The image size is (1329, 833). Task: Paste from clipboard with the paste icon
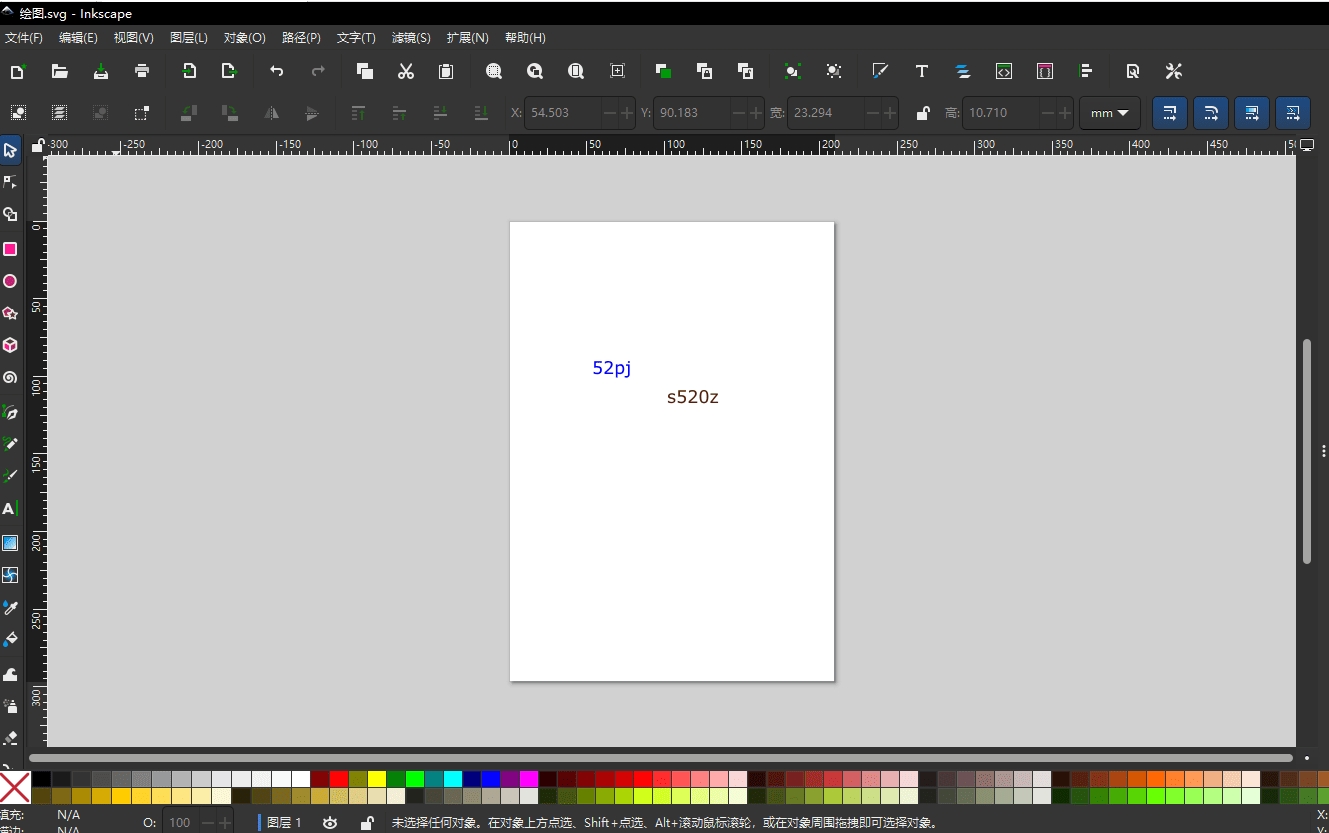446,71
